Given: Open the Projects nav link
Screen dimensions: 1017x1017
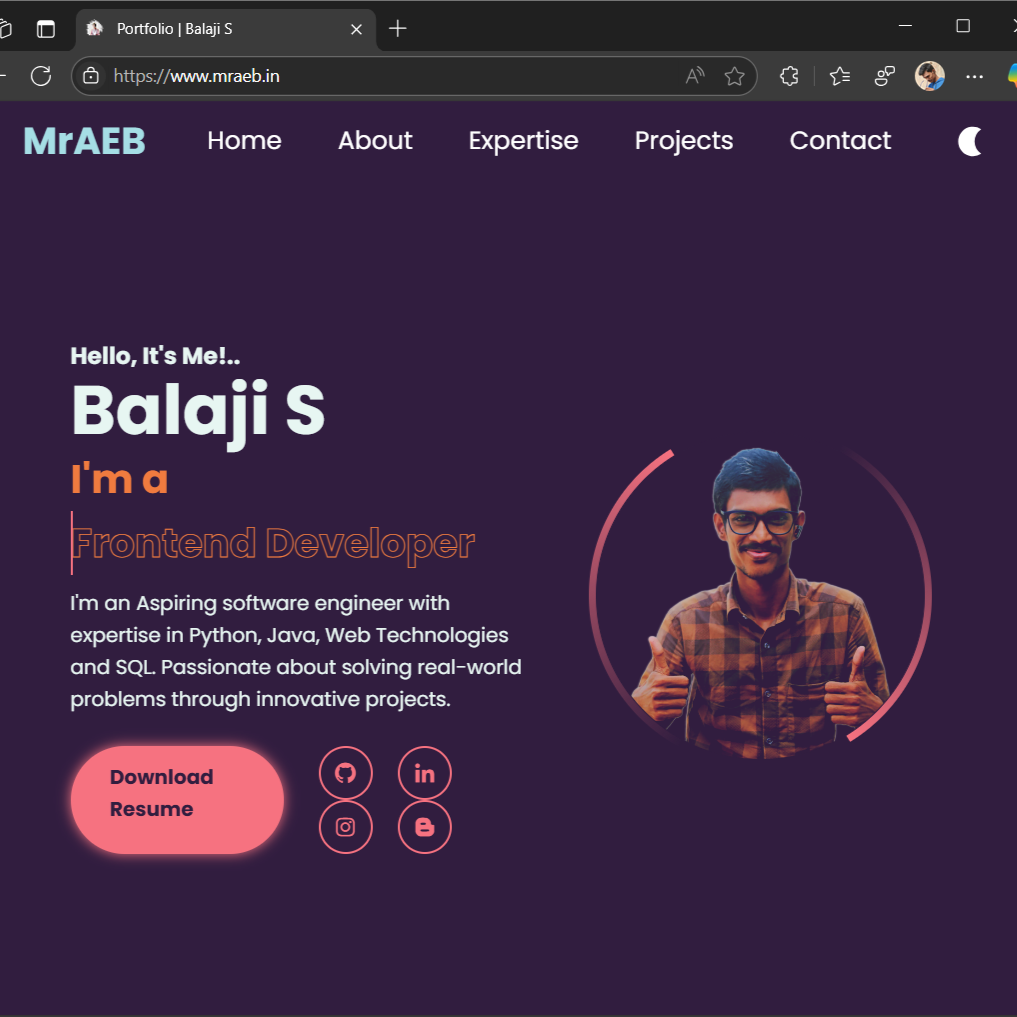Looking at the screenshot, I should coord(684,141).
